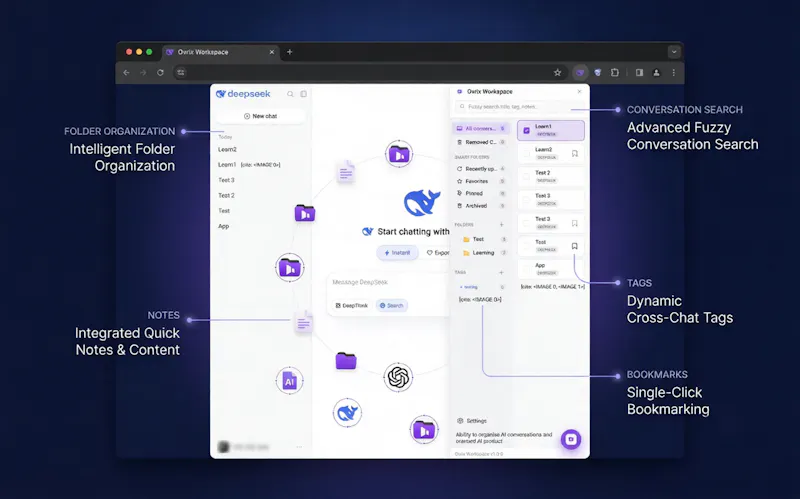Check the App conversation card checkbox

point(527,269)
